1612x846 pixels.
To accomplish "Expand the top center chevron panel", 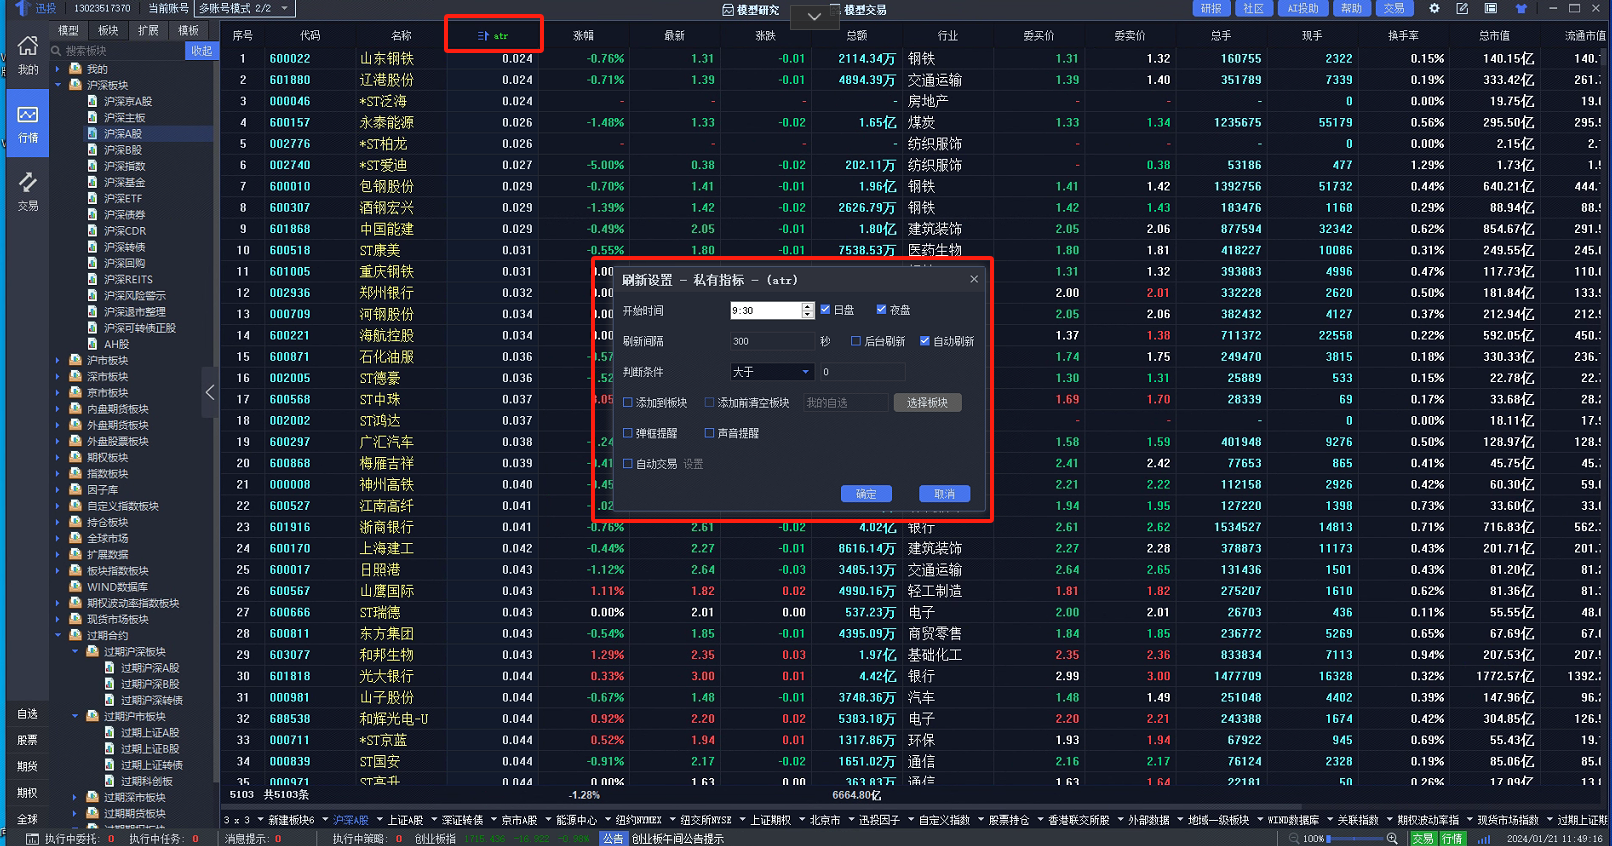I will tap(814, 16).
